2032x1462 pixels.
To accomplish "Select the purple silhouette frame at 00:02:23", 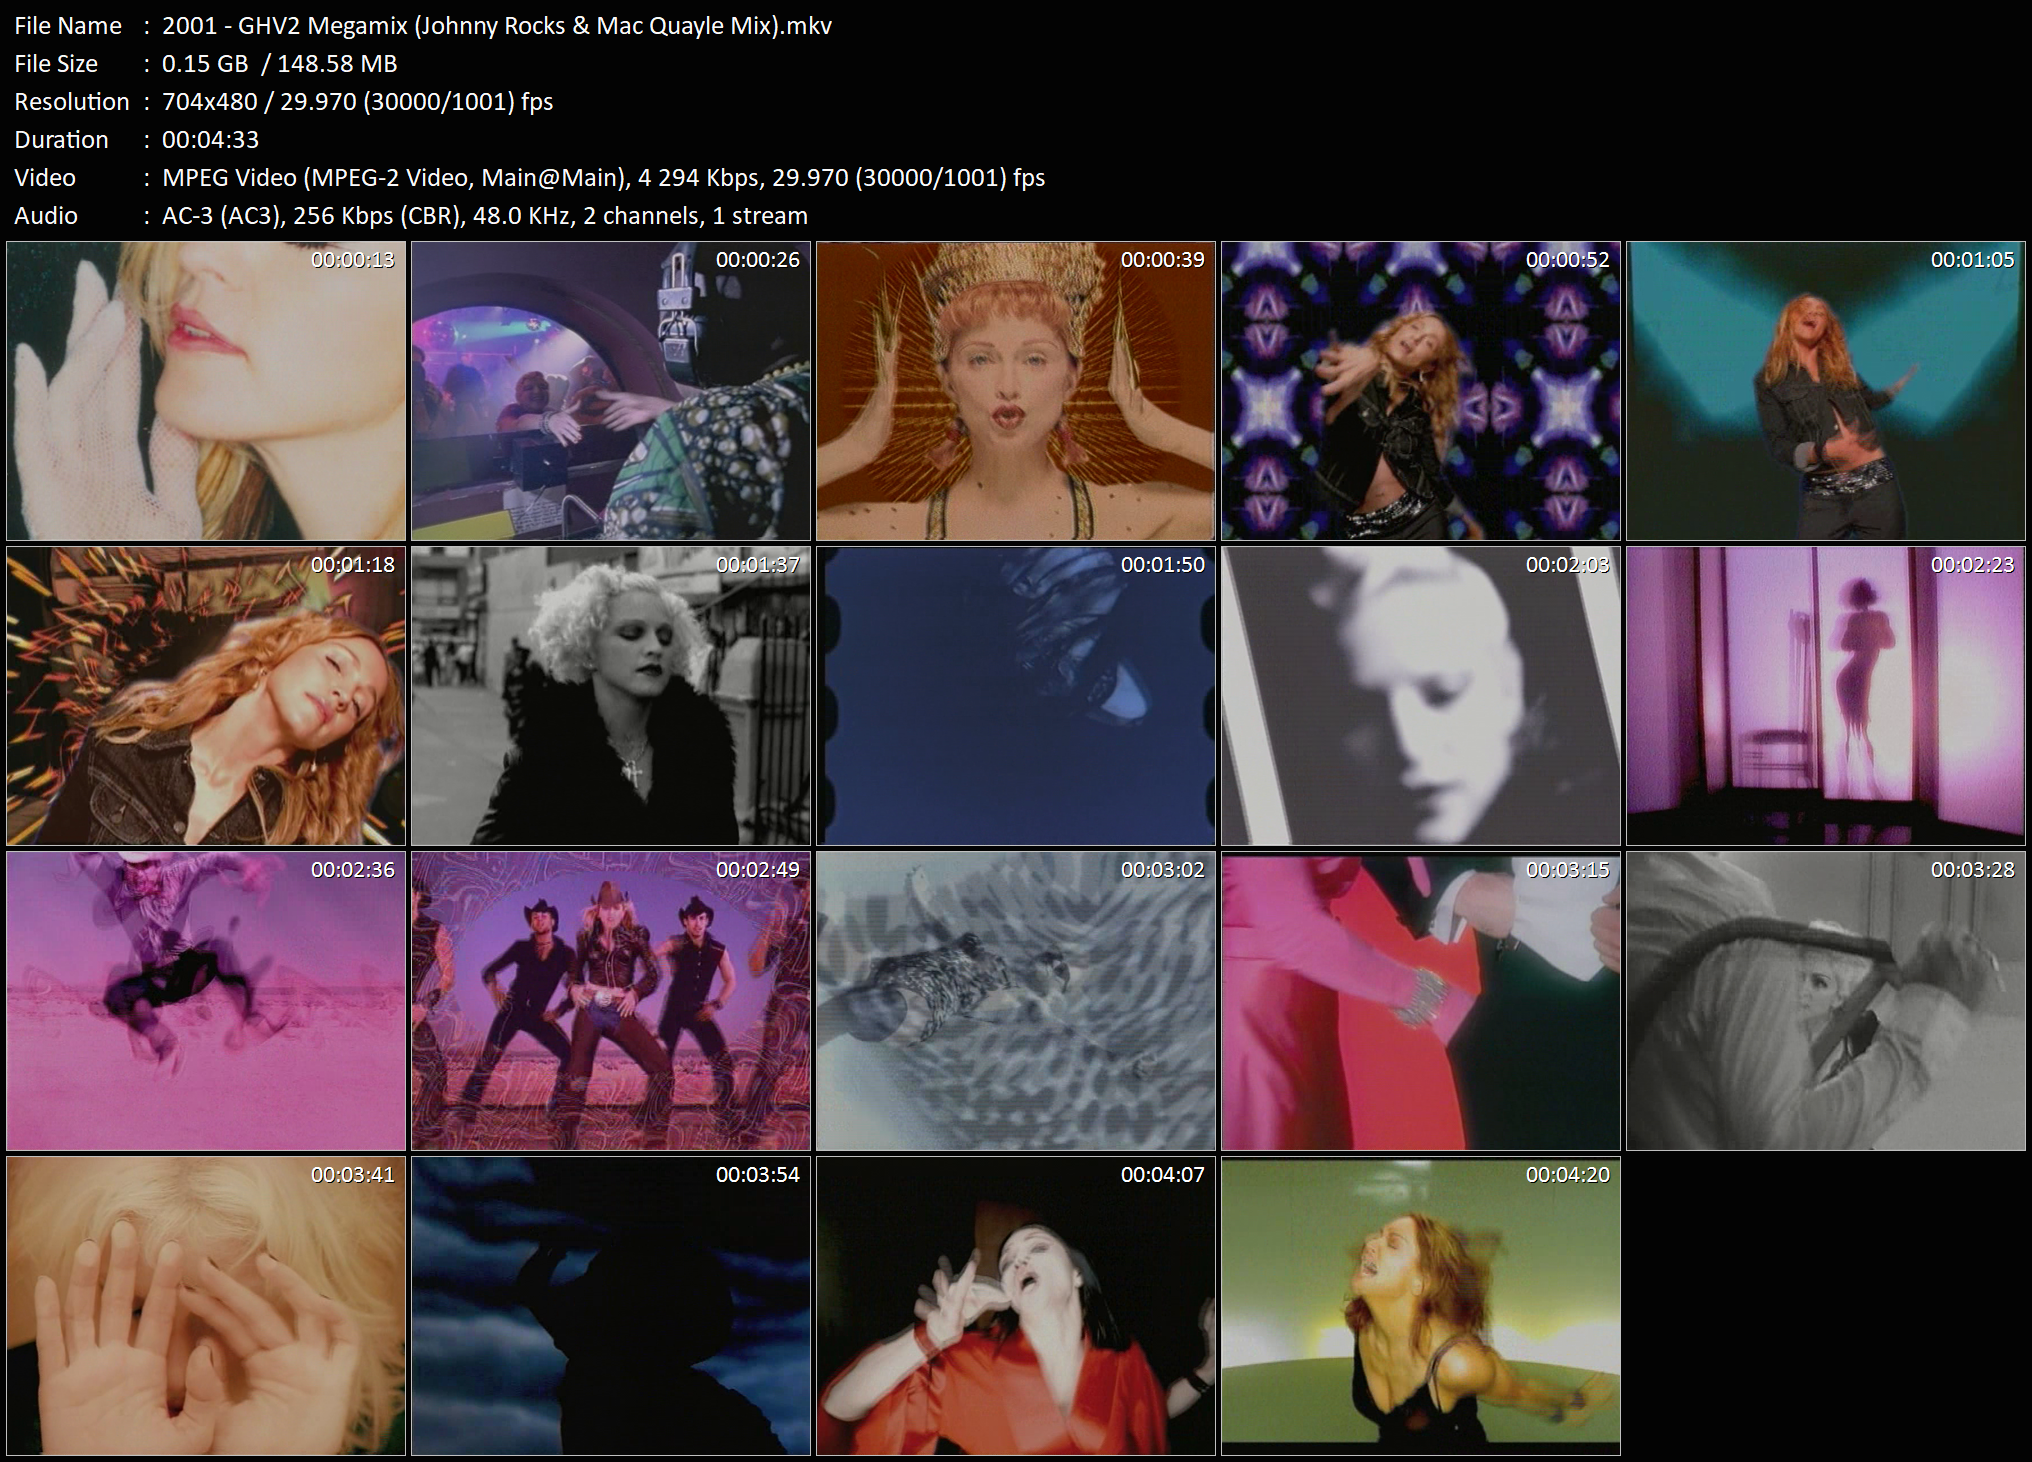I will click(1826, 696).
